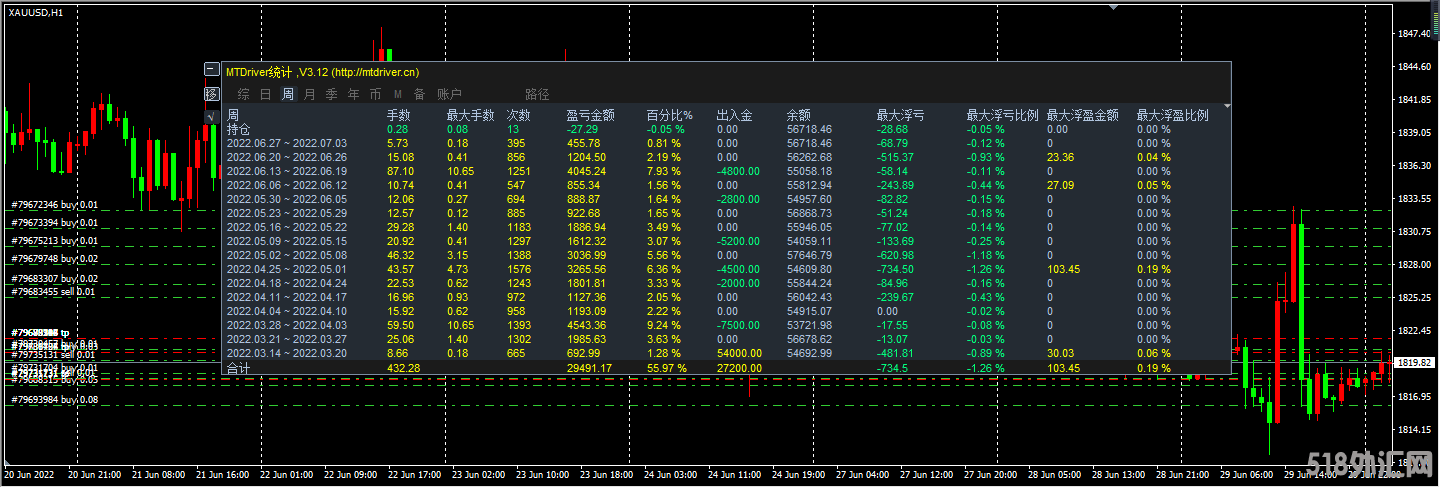
Task: Open the 月 monthly tab
Action: tap(310, 94)
